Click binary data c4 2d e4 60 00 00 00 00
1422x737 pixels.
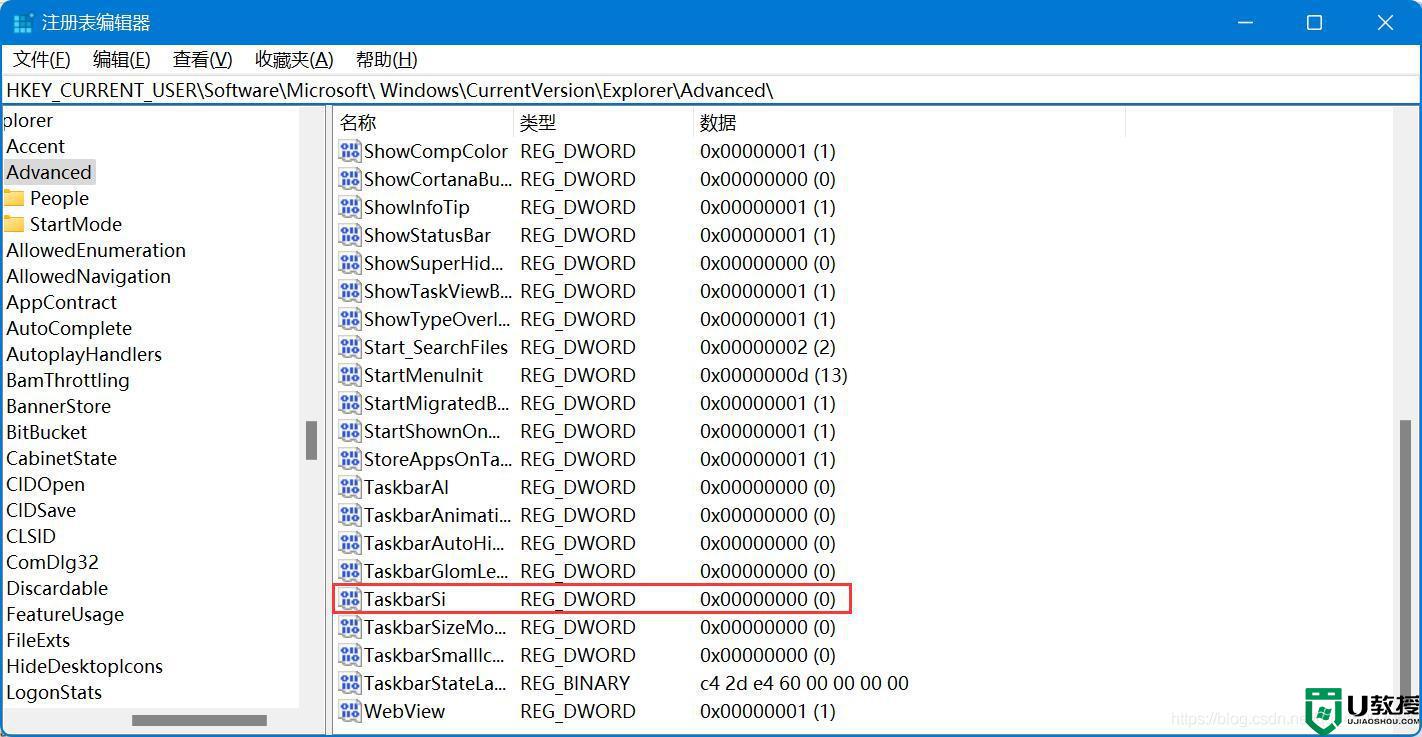tap(804, 683)
